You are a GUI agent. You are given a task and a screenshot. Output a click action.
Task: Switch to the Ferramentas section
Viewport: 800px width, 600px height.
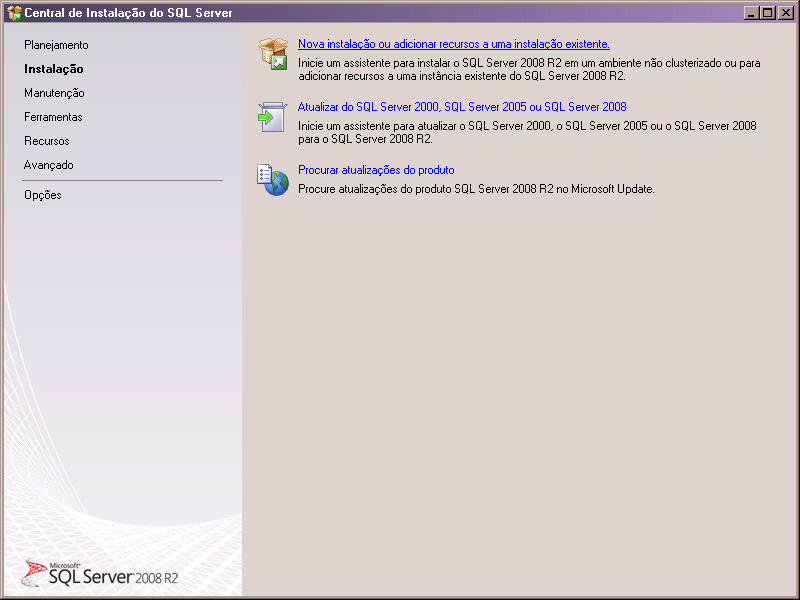pyautogui.click(x=53, y=117)
